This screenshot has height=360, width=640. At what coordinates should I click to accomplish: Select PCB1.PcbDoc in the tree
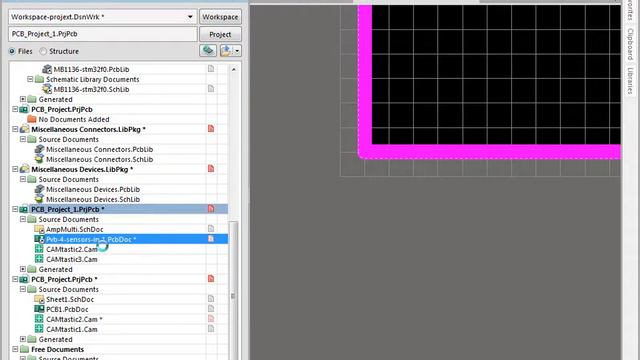pyautogui.click(x=67, y=309)
